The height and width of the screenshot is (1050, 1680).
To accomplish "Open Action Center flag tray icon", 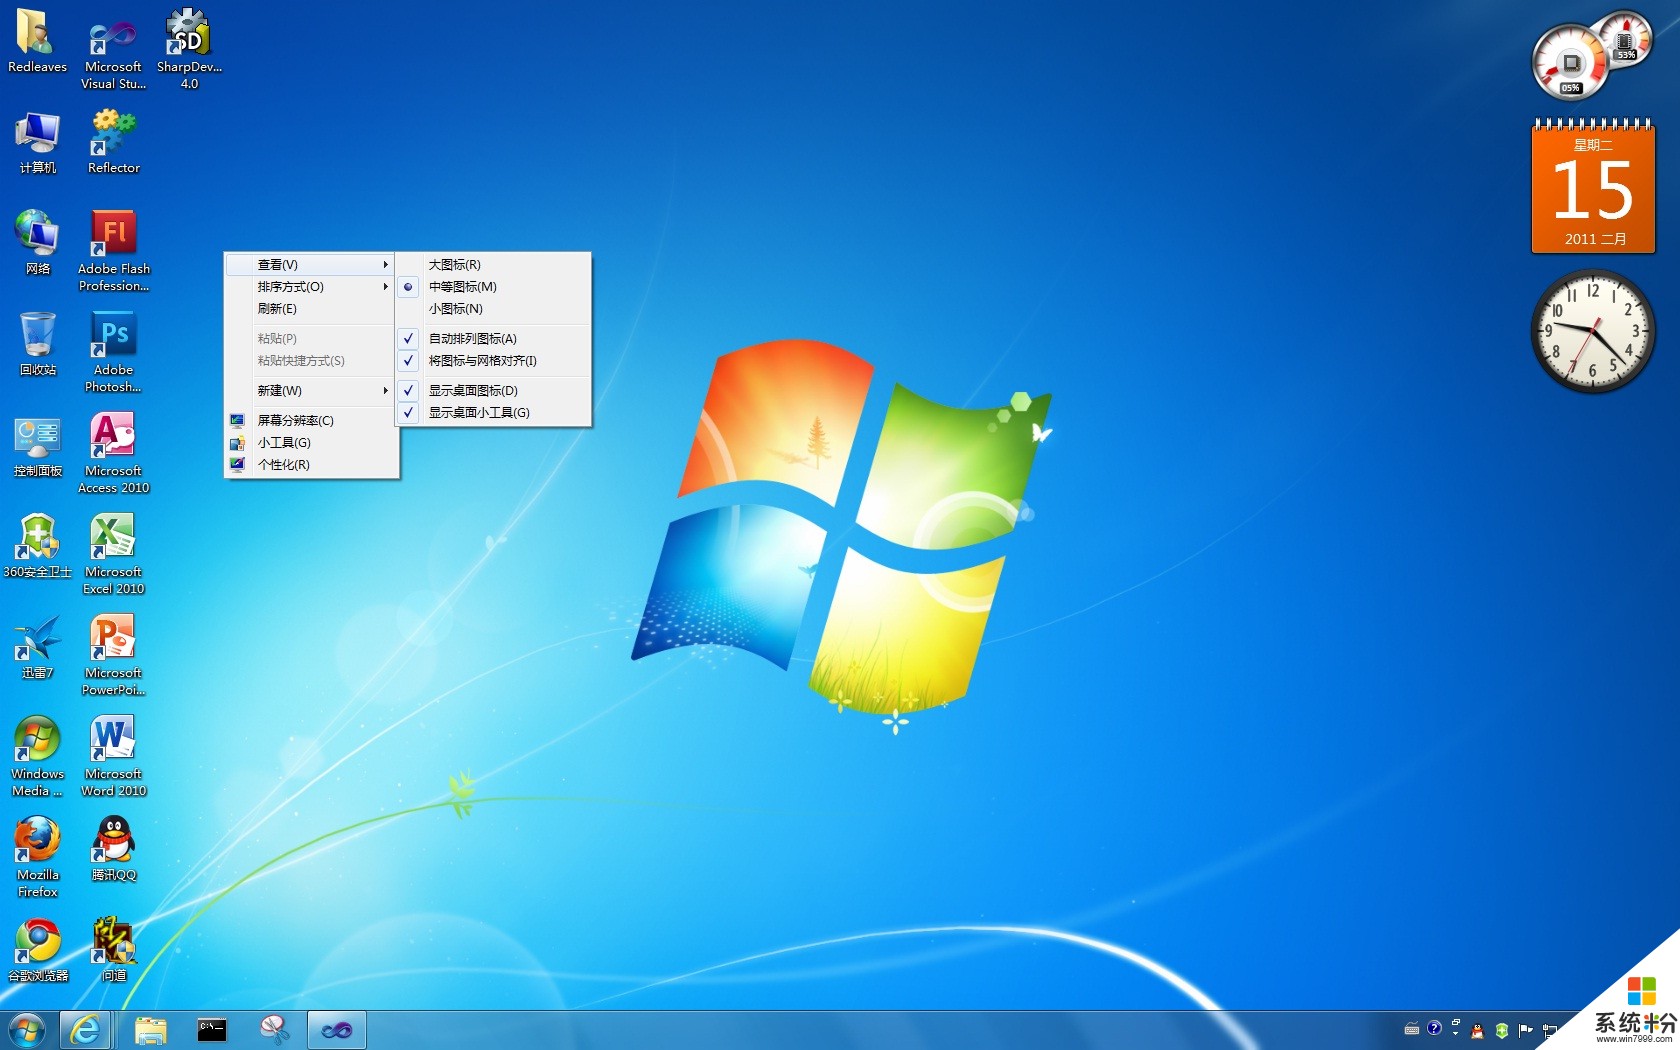I will click(1526, 1030).
